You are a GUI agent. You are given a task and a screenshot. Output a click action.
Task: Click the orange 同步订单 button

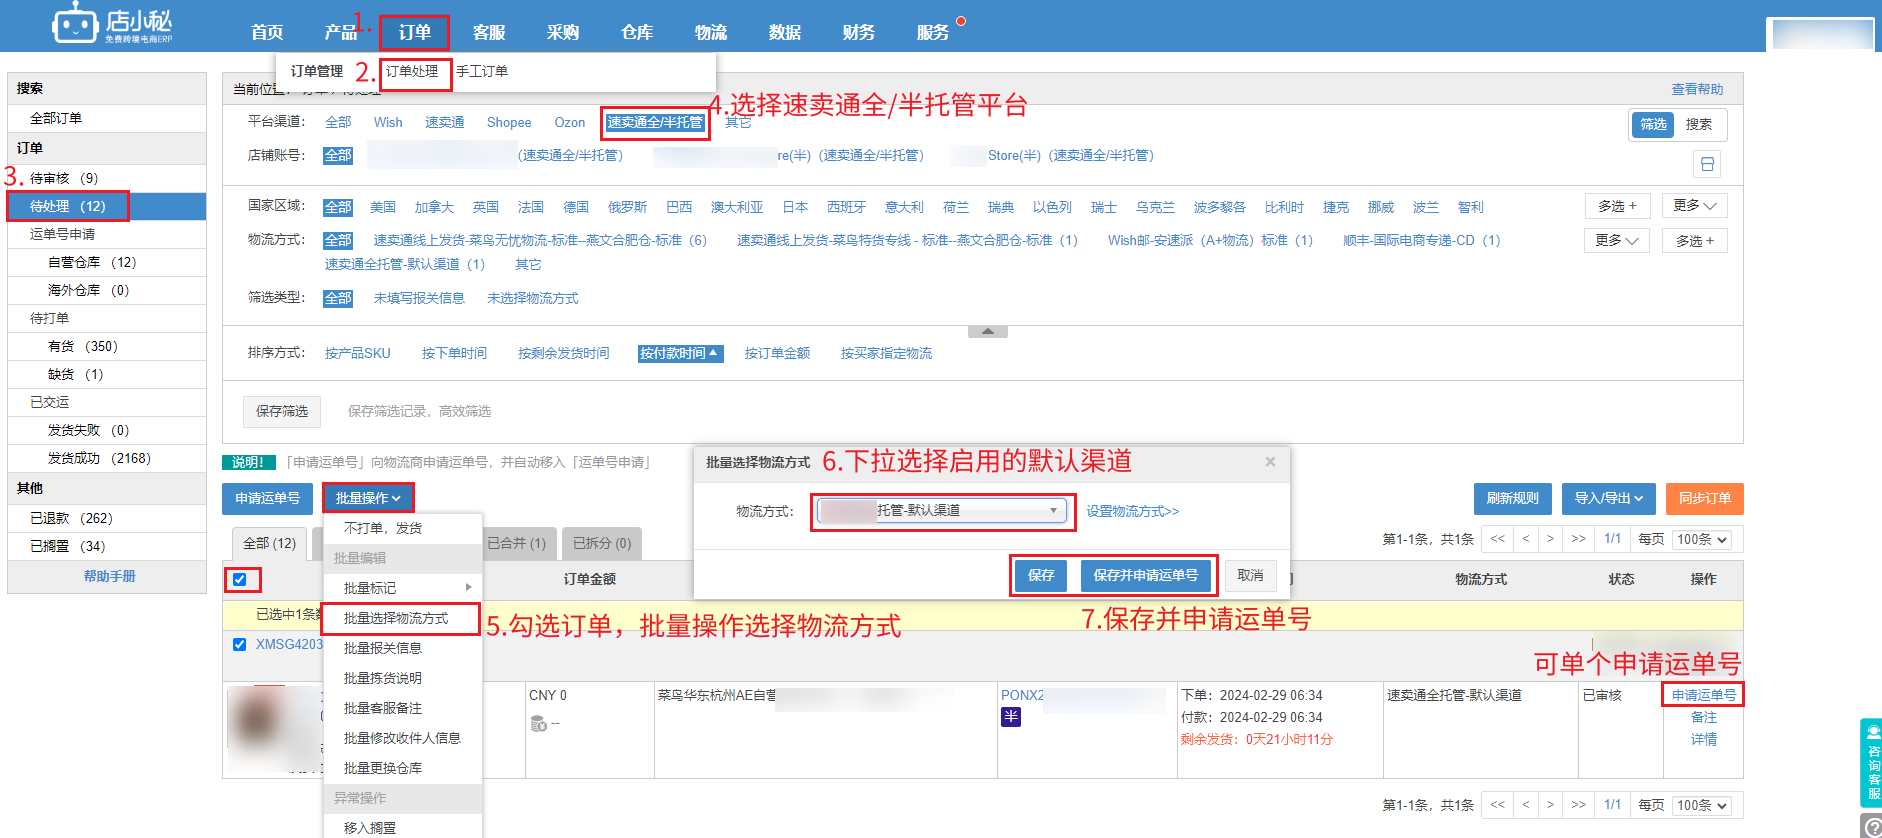[x=1705, y=498]
